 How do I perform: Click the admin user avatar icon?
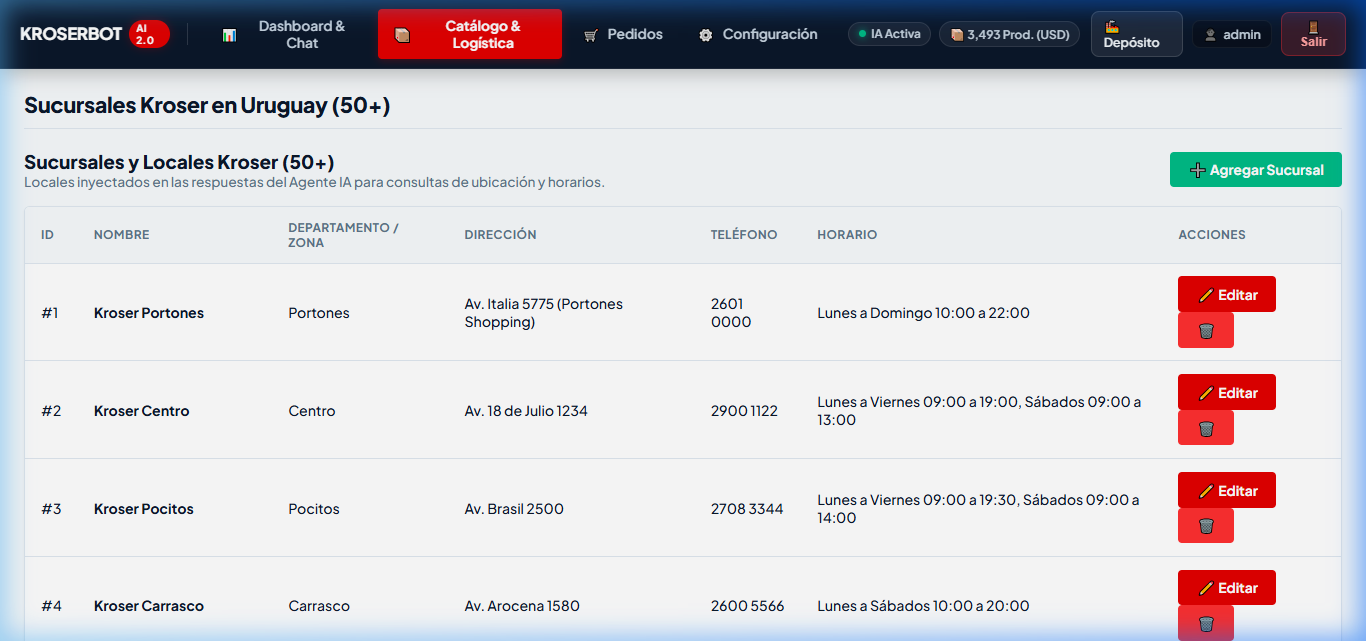[1210, 35]
